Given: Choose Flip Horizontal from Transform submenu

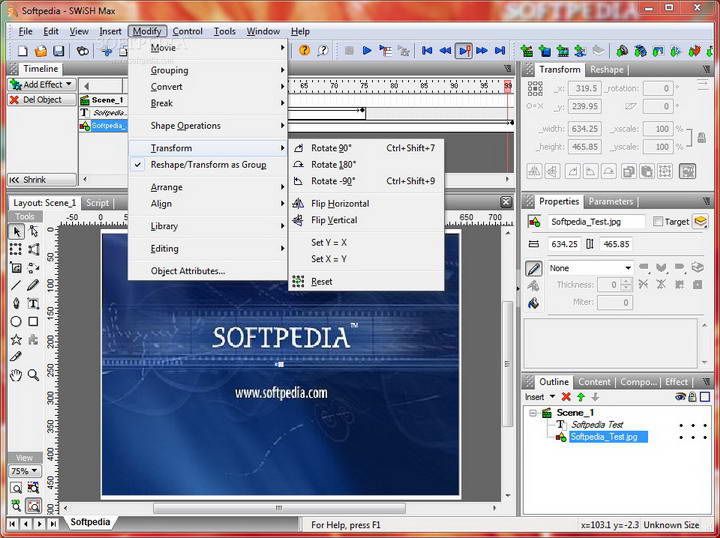Looking at the screenshot, I should coord(366,204).
